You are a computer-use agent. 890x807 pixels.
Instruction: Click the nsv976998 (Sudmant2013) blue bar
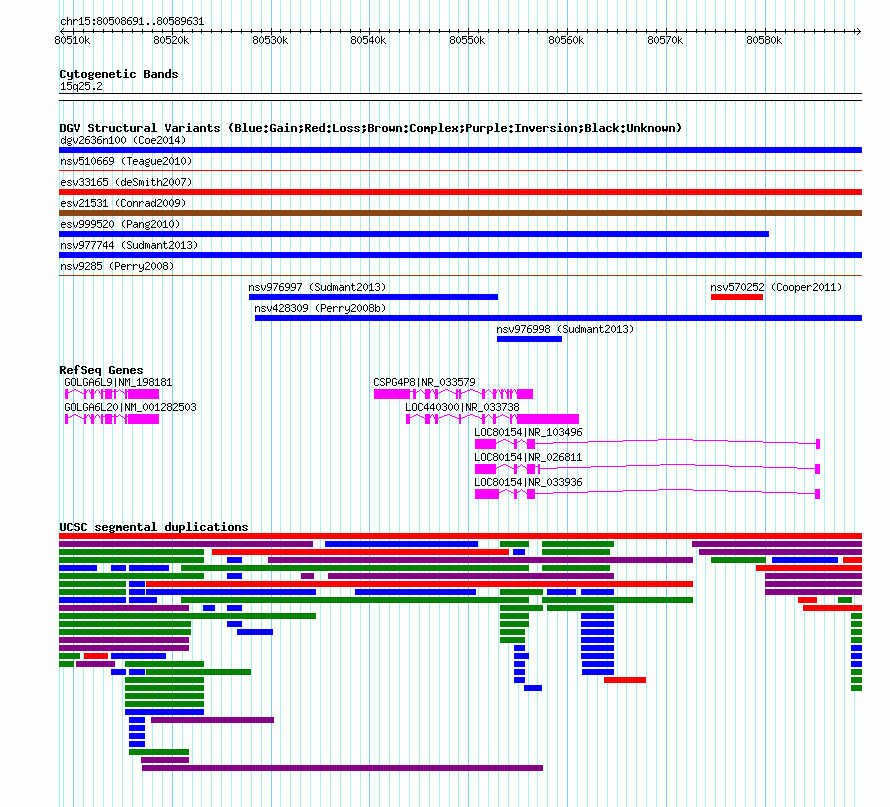coord(530,339)
